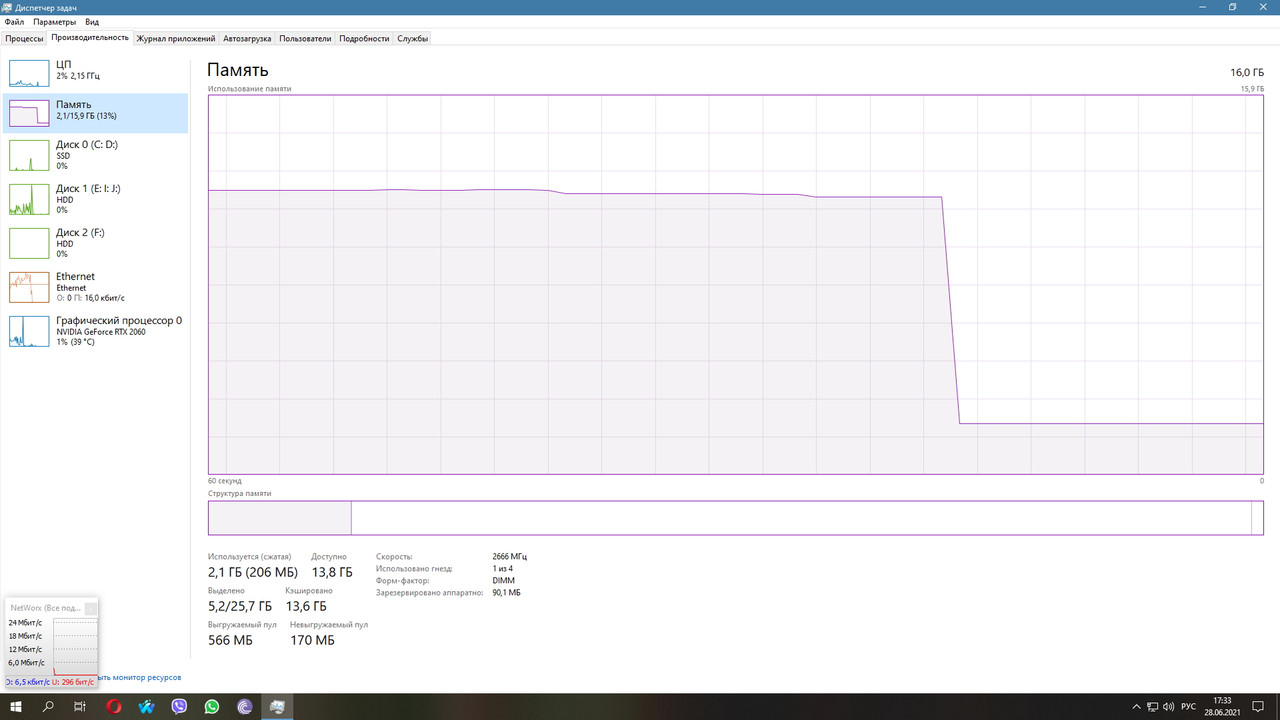Open taskbar search magnifier
The width and height of the screenshot is (1280, 720).
(48, 706)
